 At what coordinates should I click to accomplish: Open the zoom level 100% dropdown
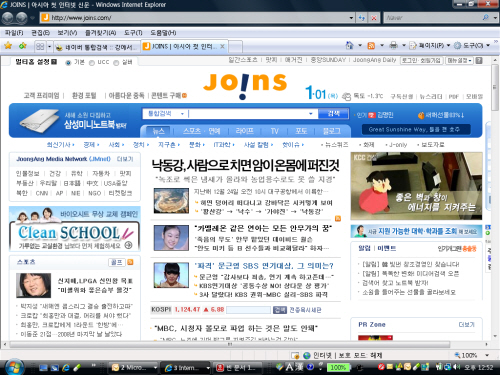click(x=487, y=355)
